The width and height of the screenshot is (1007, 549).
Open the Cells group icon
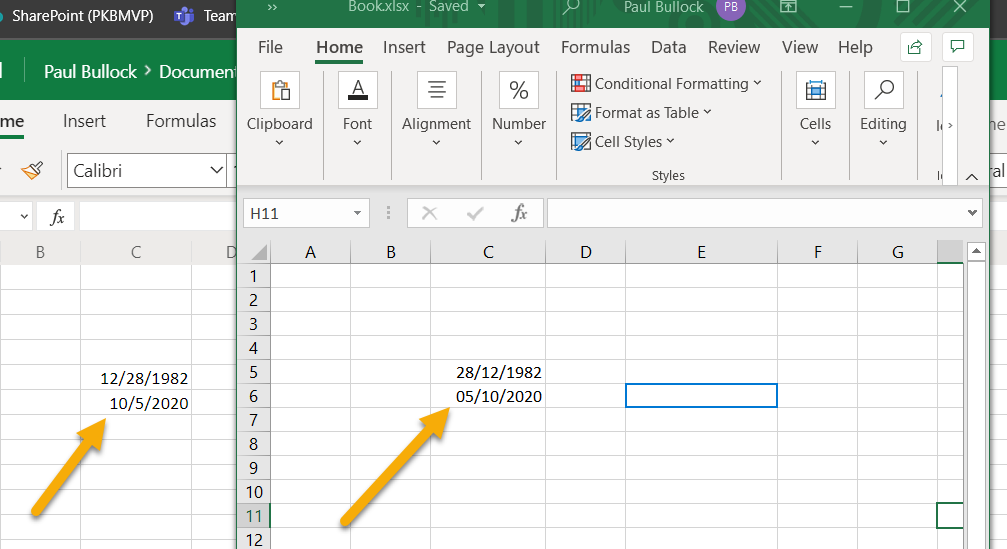click(x=815, y=91)
